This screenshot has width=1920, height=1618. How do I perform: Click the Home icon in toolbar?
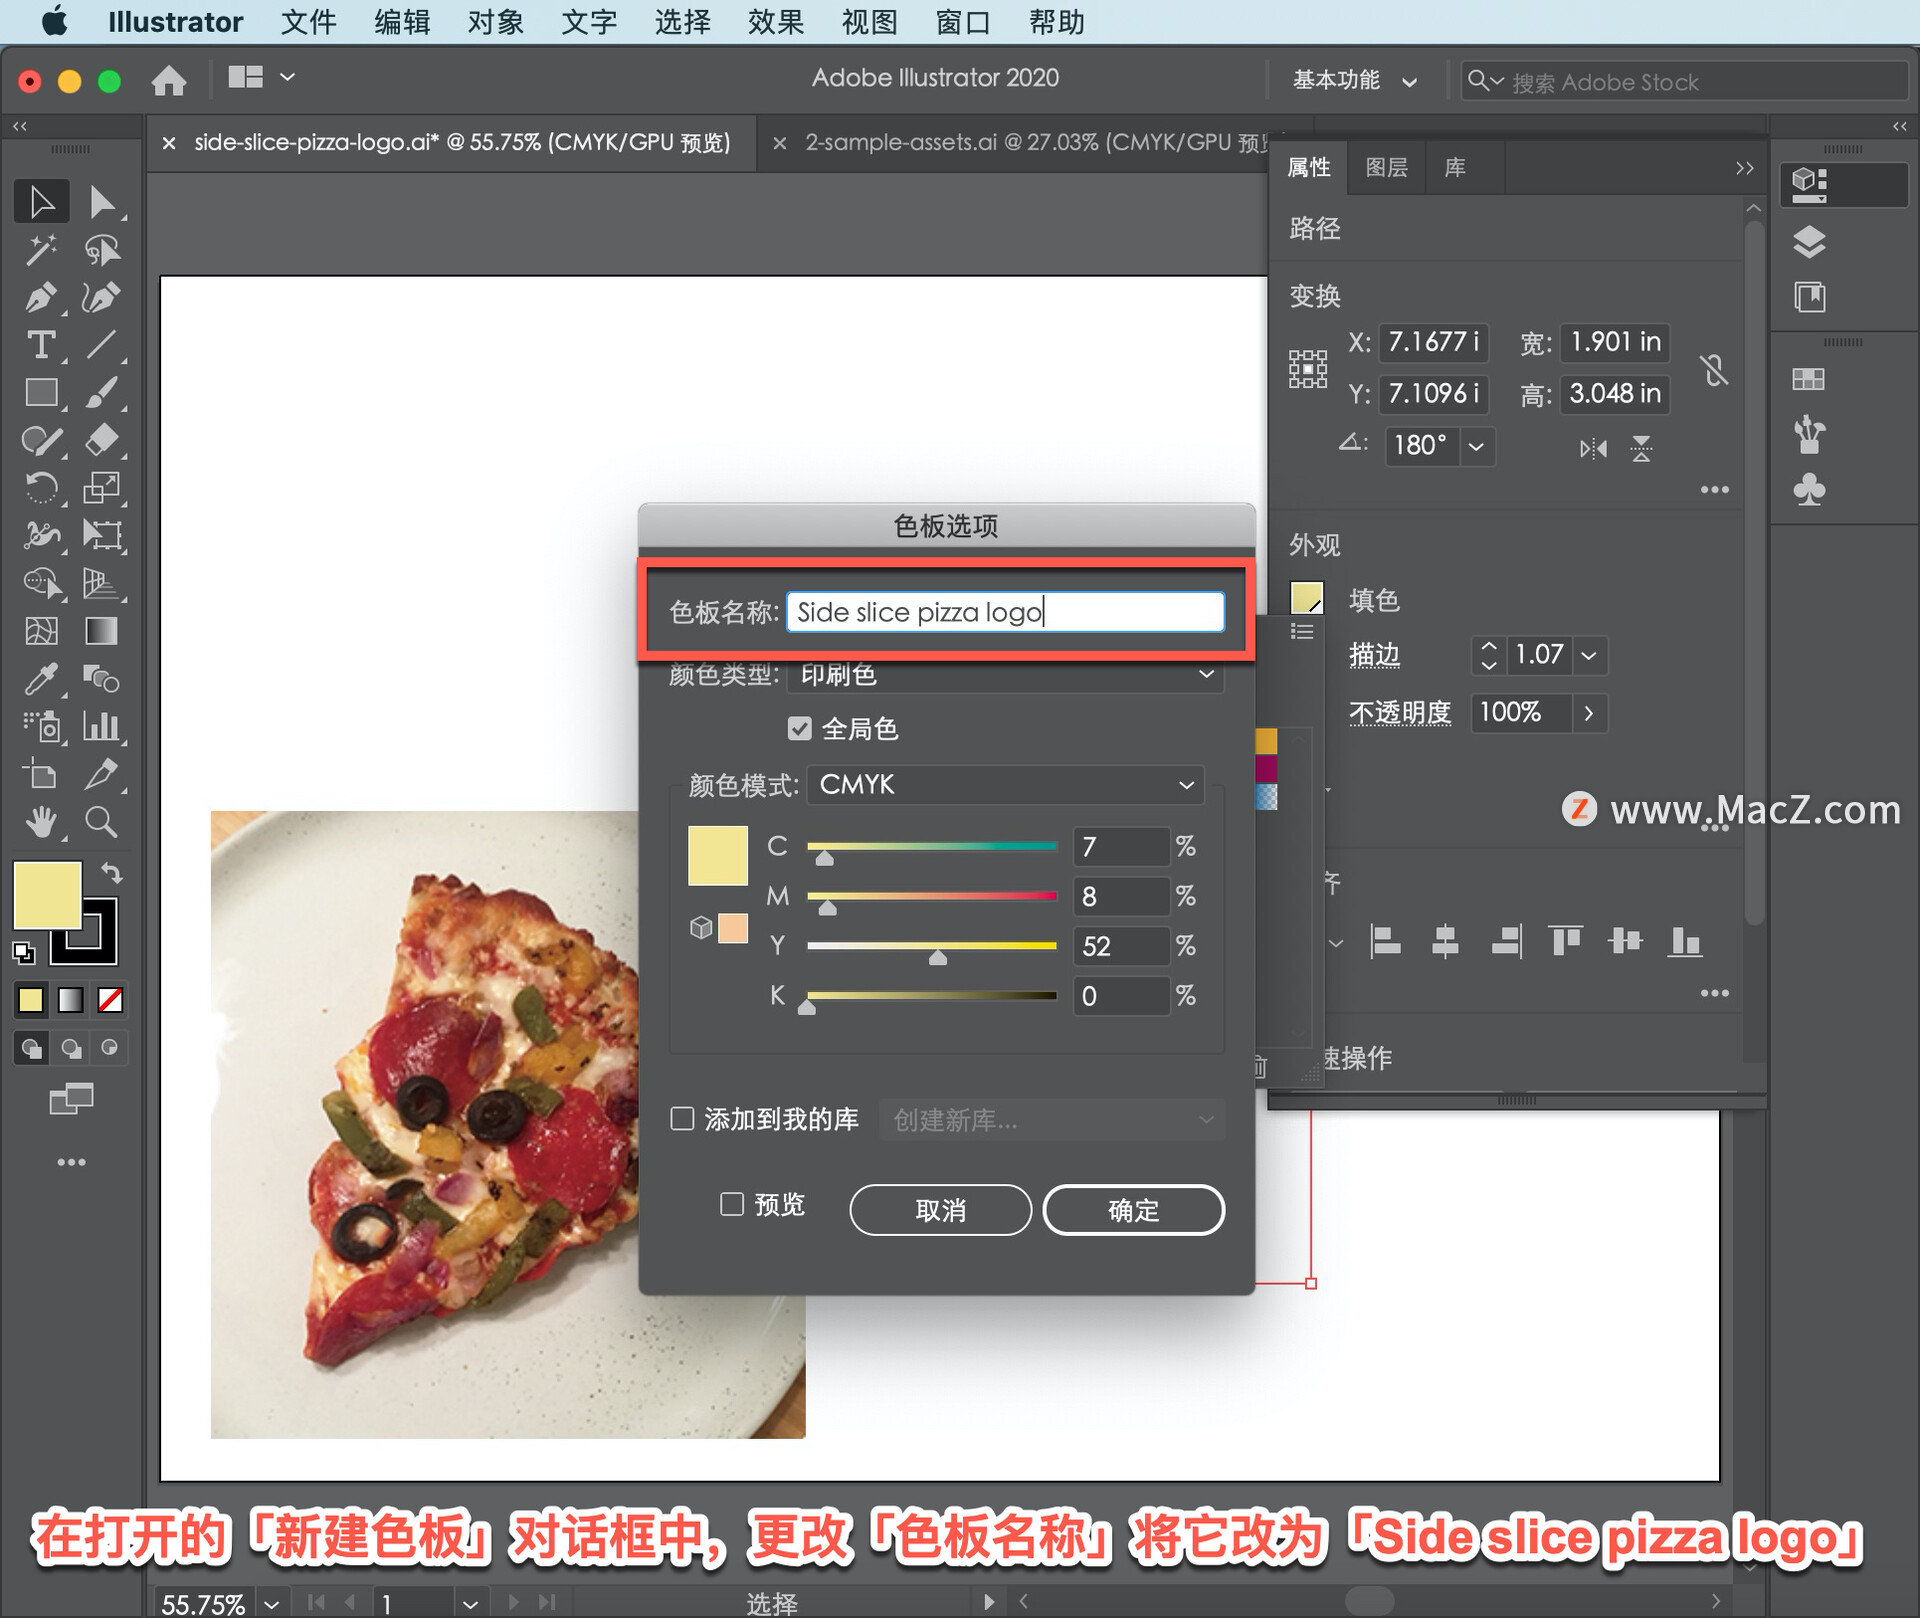coord(169,80)
